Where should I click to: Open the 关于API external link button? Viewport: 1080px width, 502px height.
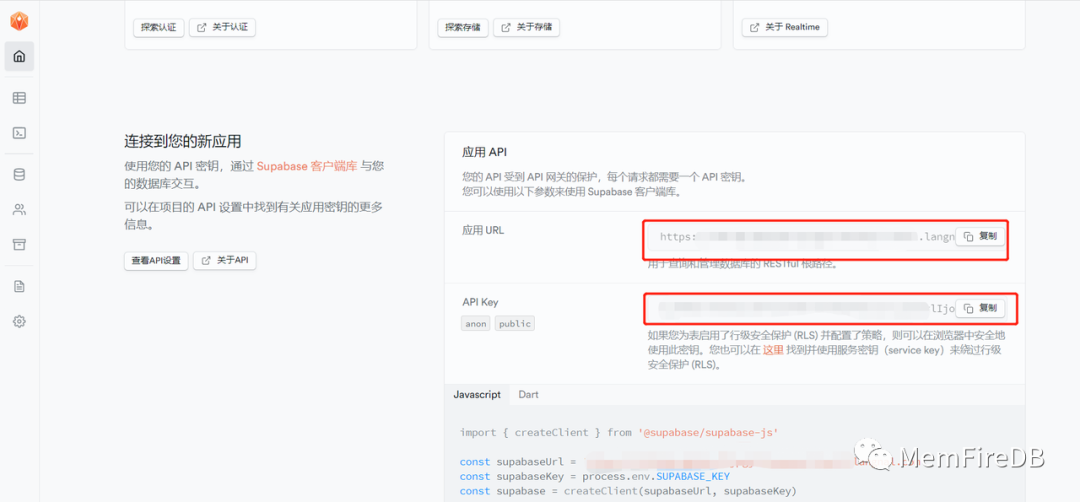tap(225, 260)
